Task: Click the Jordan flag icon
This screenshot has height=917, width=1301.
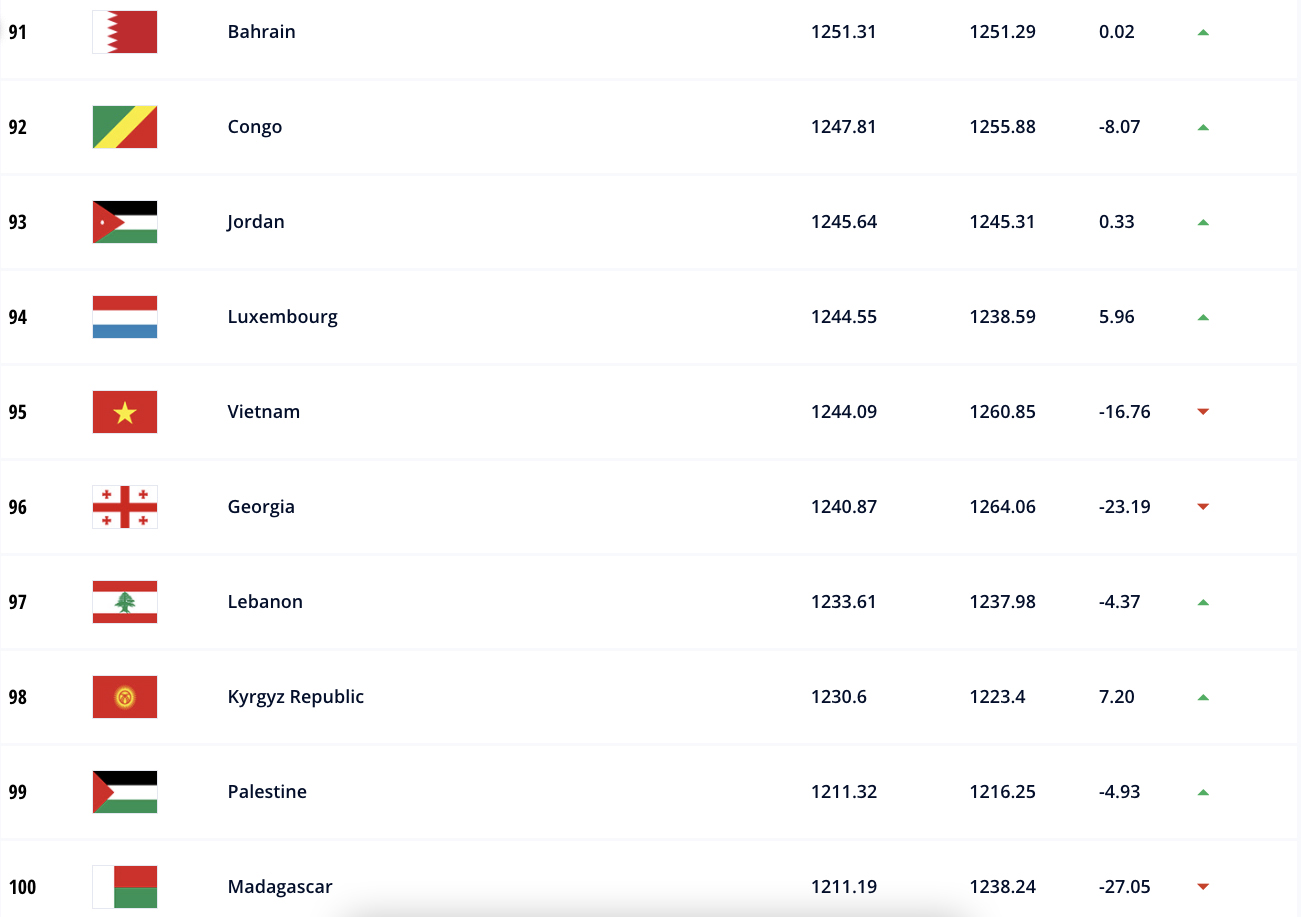Action: tap(125, 222)
